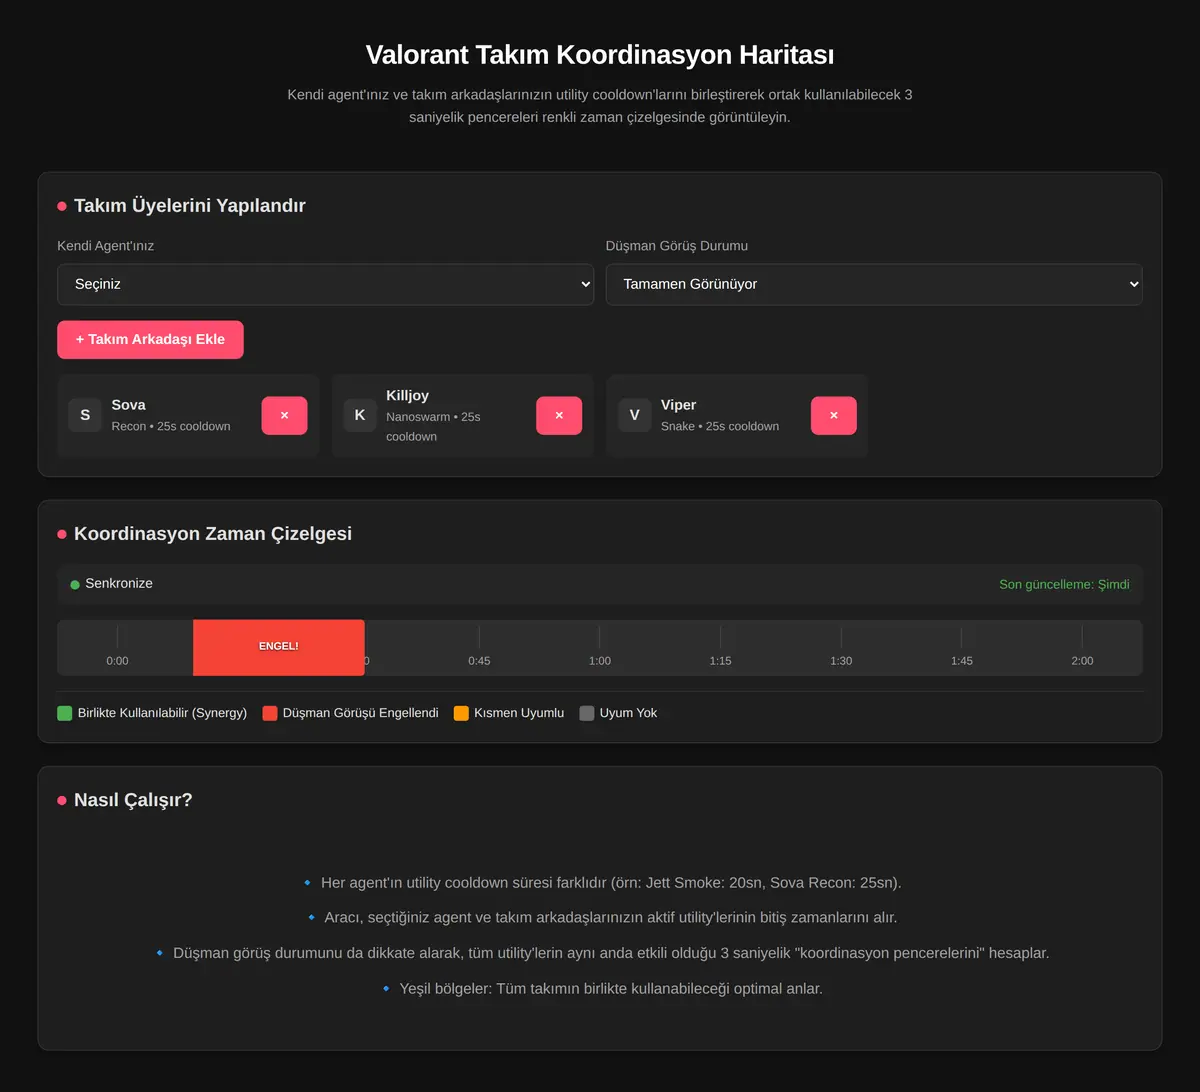Click the Nanoswarm • 25s cooldown text

tap(433, 426)
